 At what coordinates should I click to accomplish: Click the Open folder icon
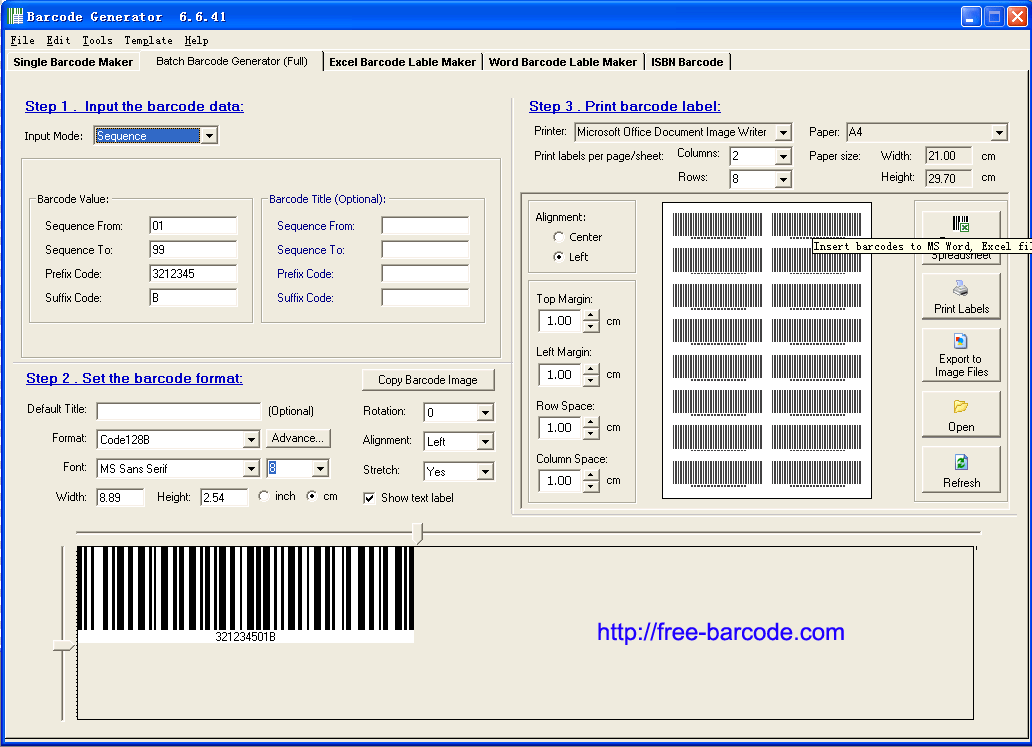(x=960, y=406)
